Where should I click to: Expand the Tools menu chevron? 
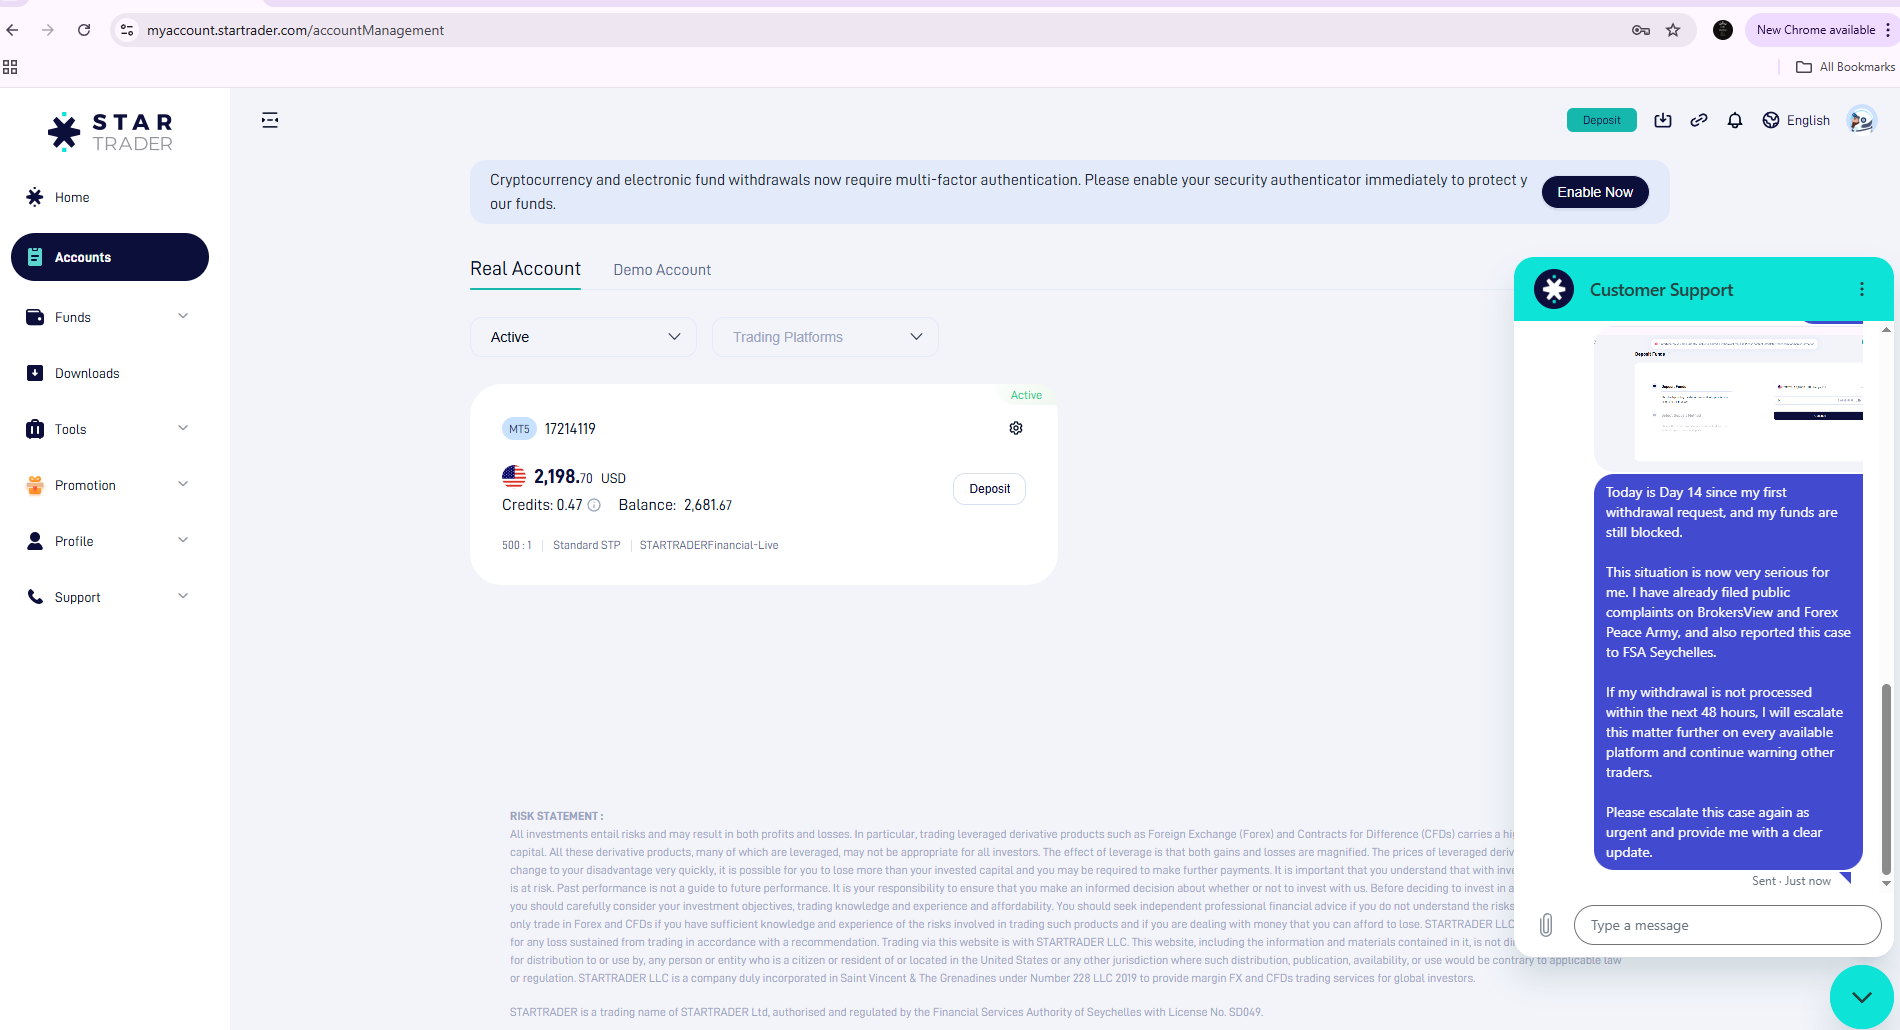click(183, 428)
